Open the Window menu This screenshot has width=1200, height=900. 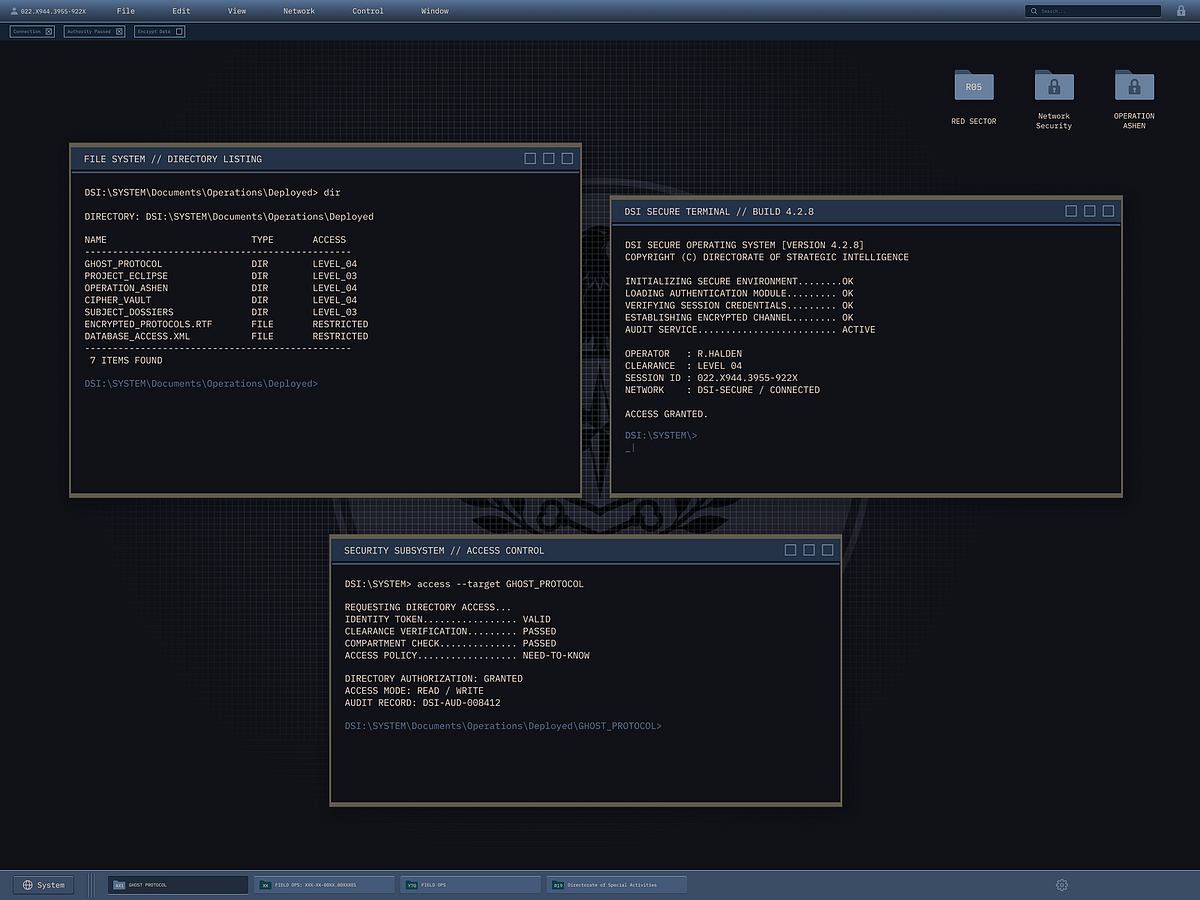pyautogui.click(x=435, y=11)
